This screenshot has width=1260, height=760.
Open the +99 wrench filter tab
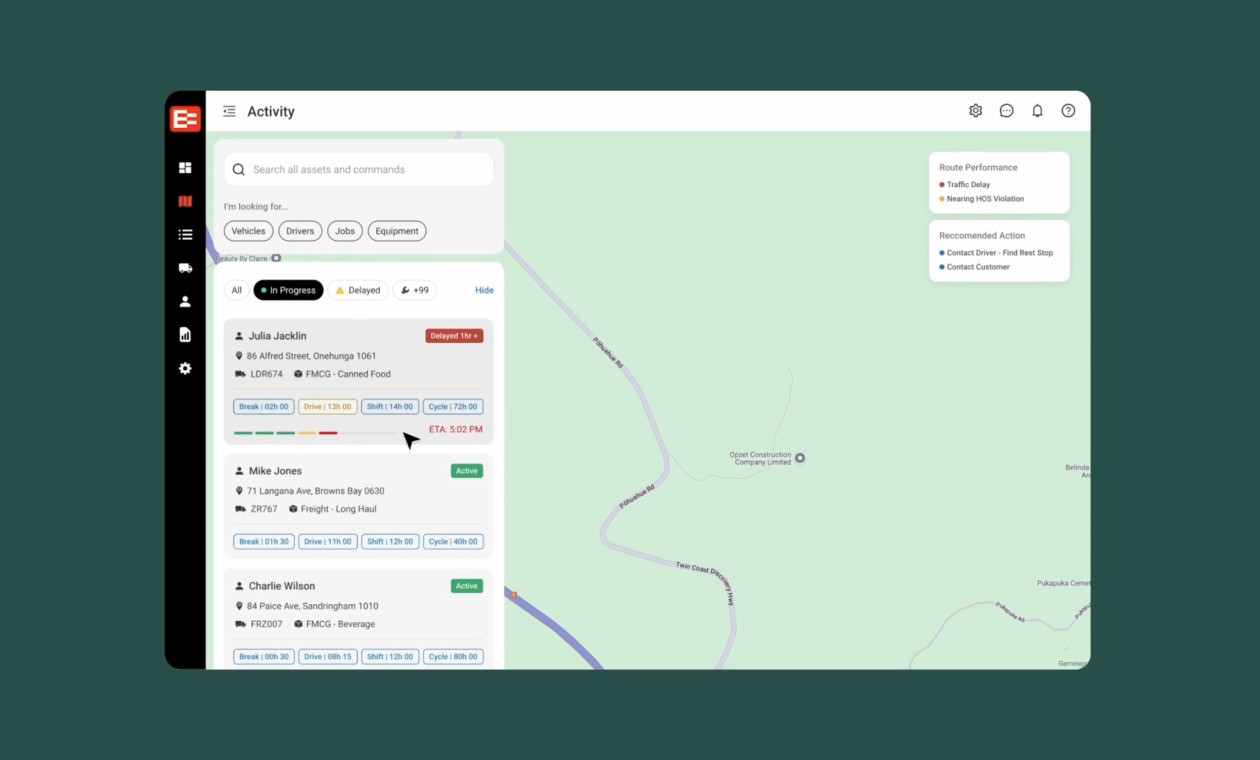[414, 290]
